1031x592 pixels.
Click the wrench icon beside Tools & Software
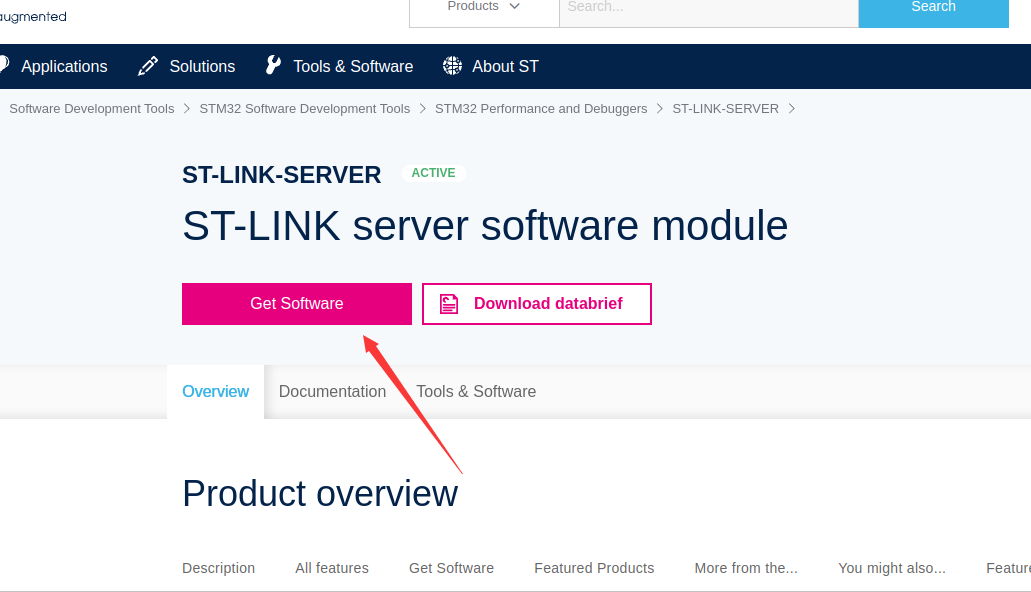click(274, 65)
